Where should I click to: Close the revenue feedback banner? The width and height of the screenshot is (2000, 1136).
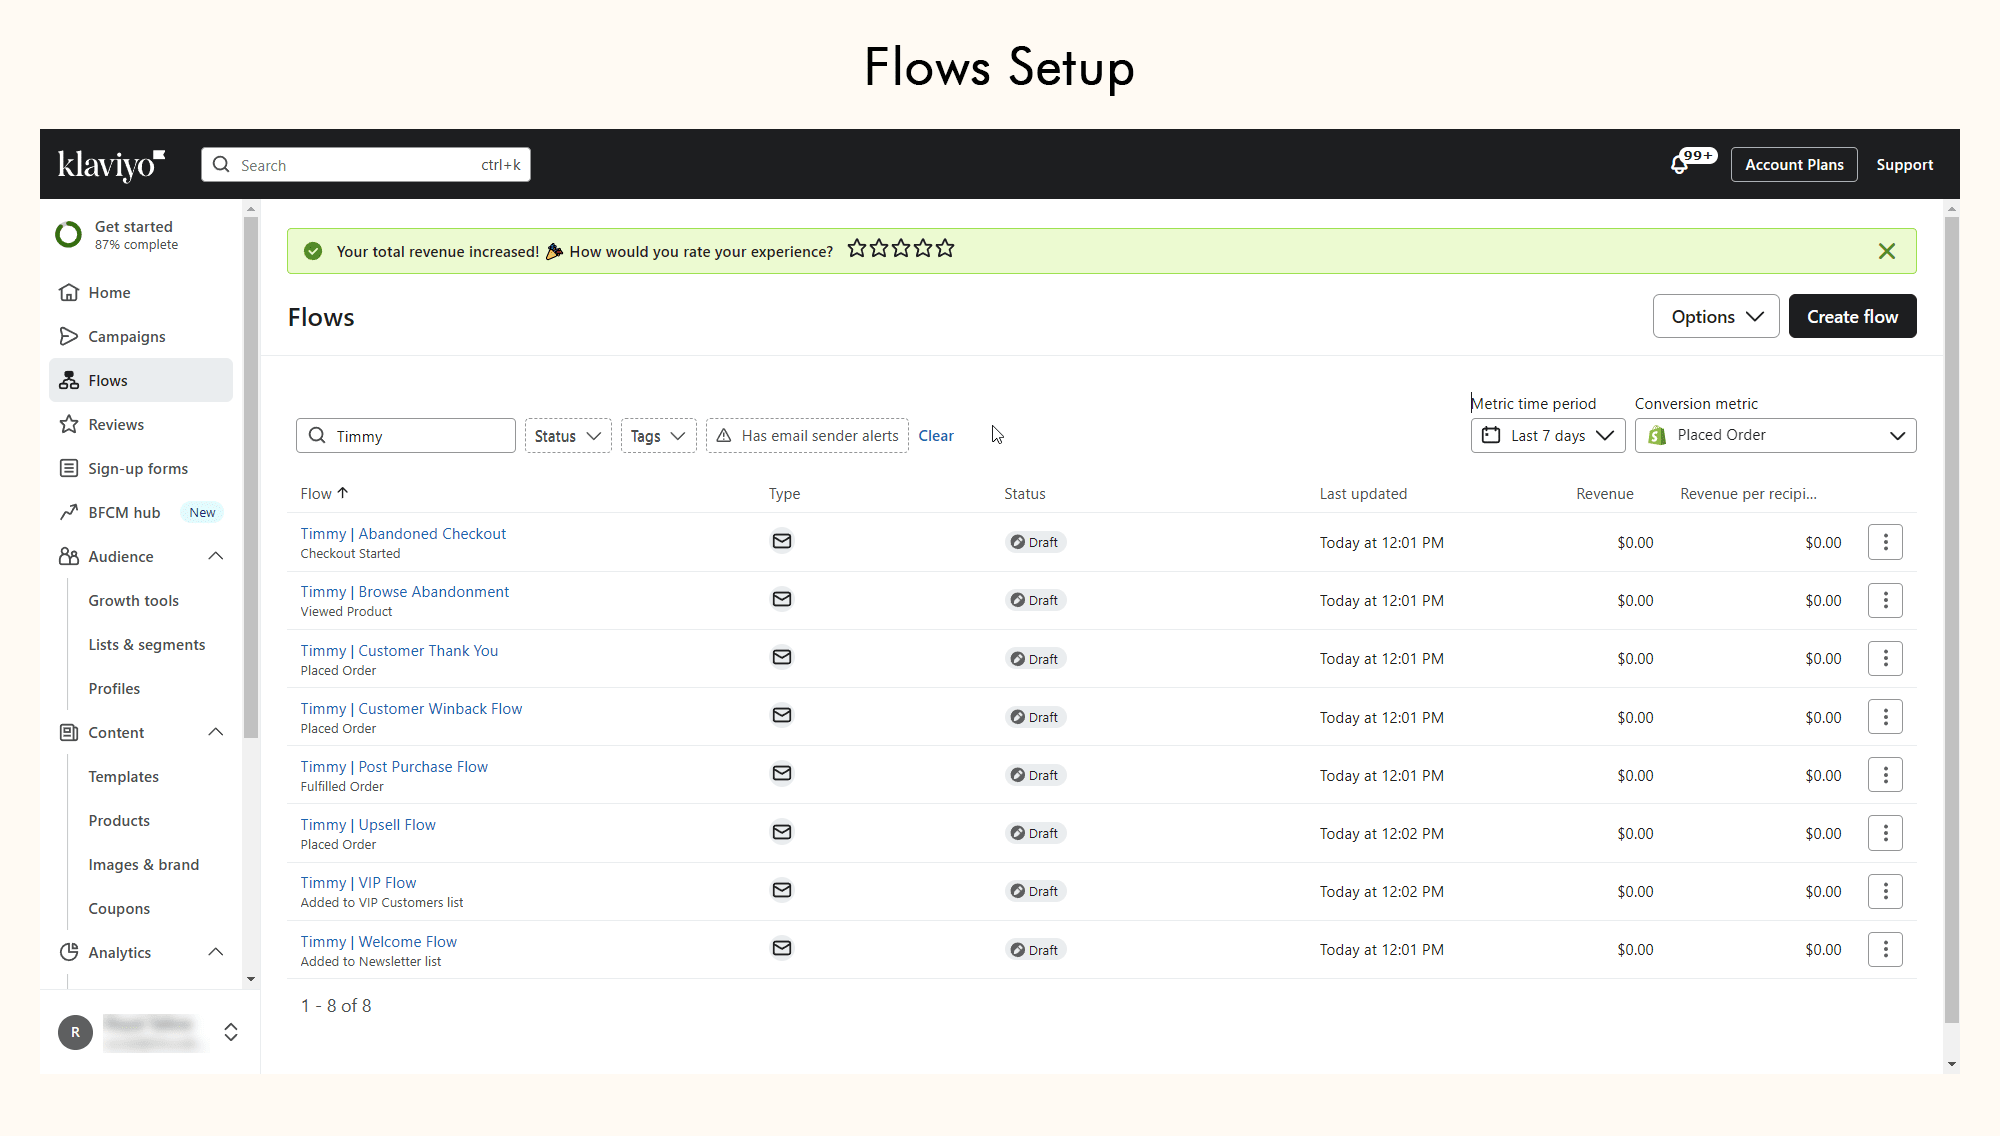pyautogui.click(x=1886, y=251)
